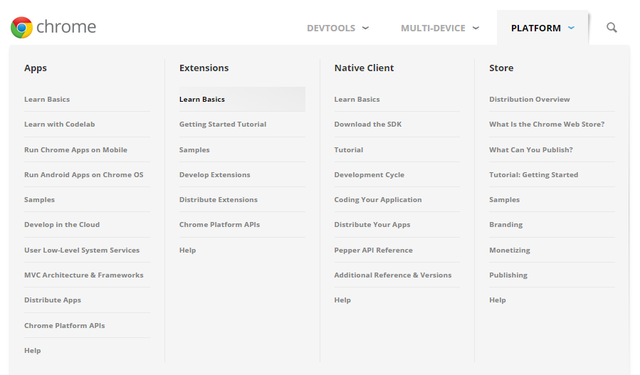Open Getting Started Tutorial
640x375 pixels.
[223, 124]
